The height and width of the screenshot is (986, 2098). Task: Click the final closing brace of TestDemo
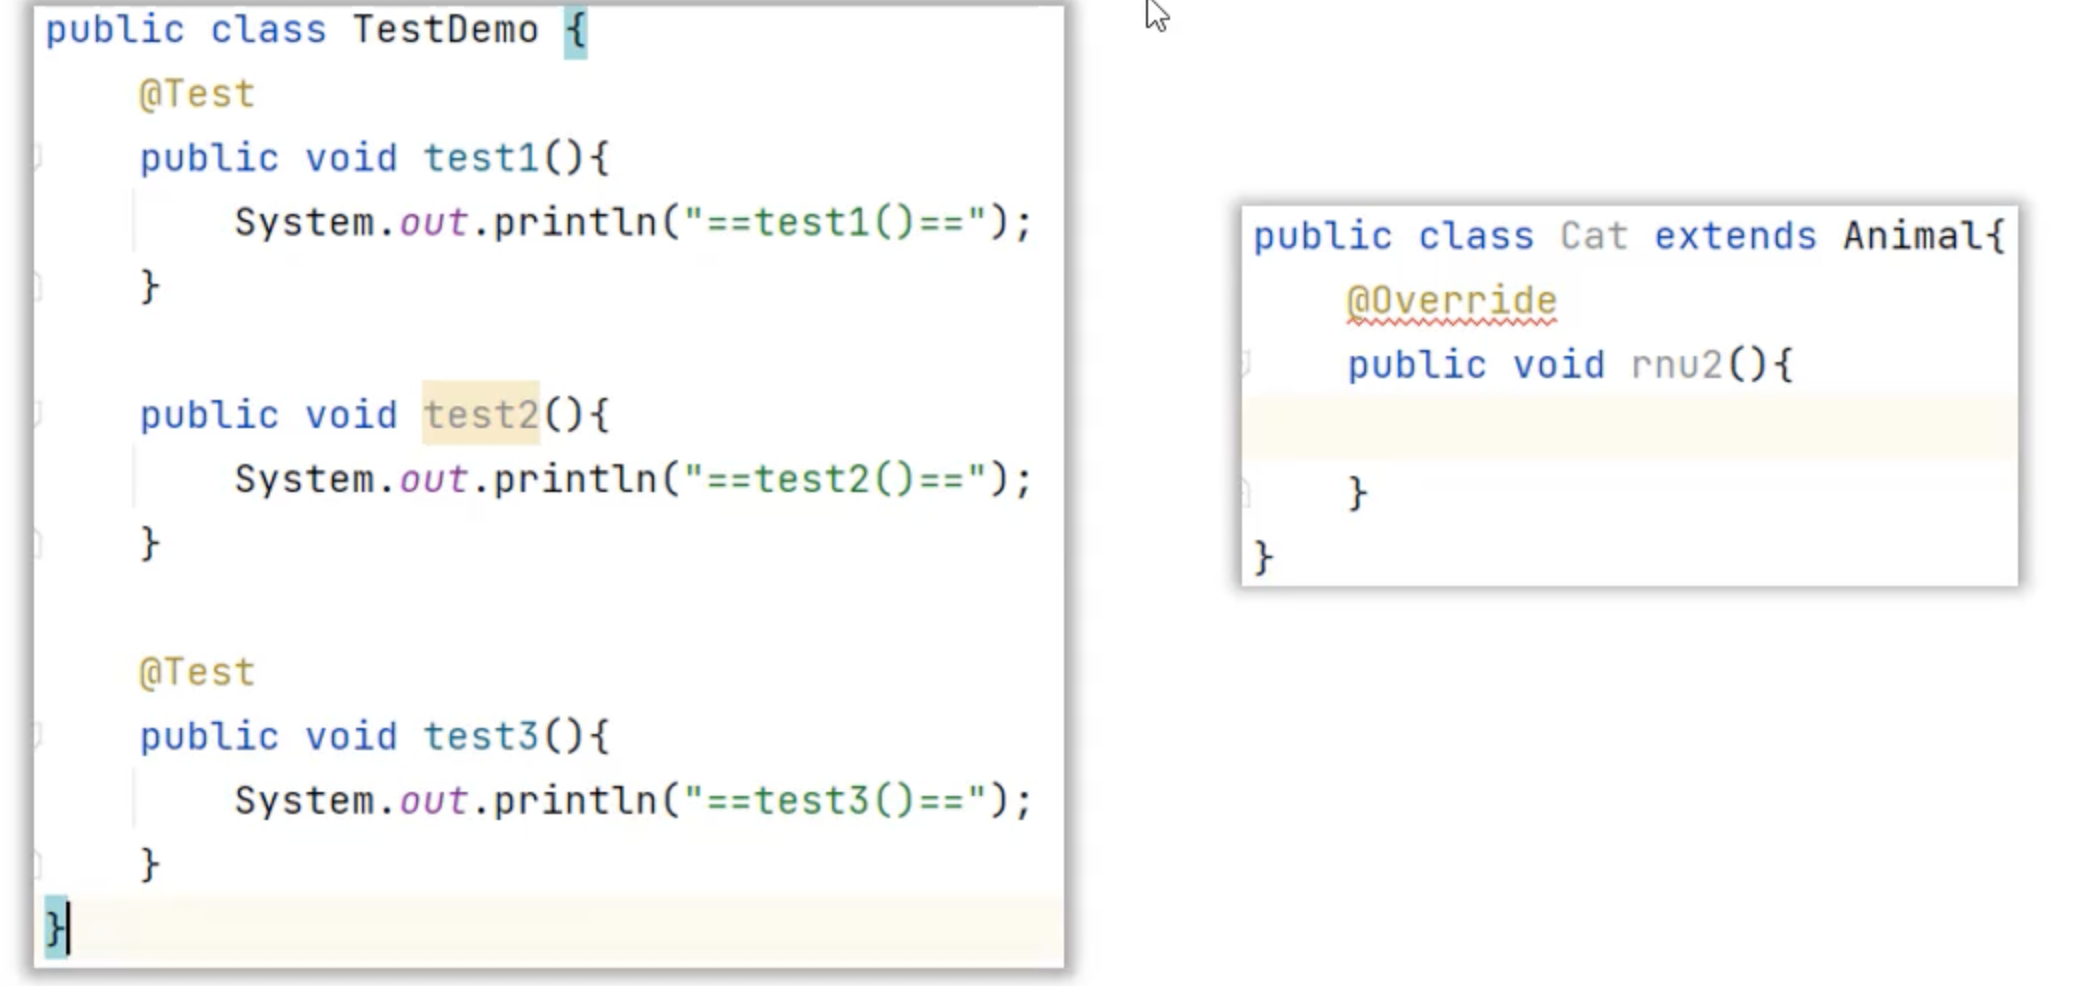56,928
